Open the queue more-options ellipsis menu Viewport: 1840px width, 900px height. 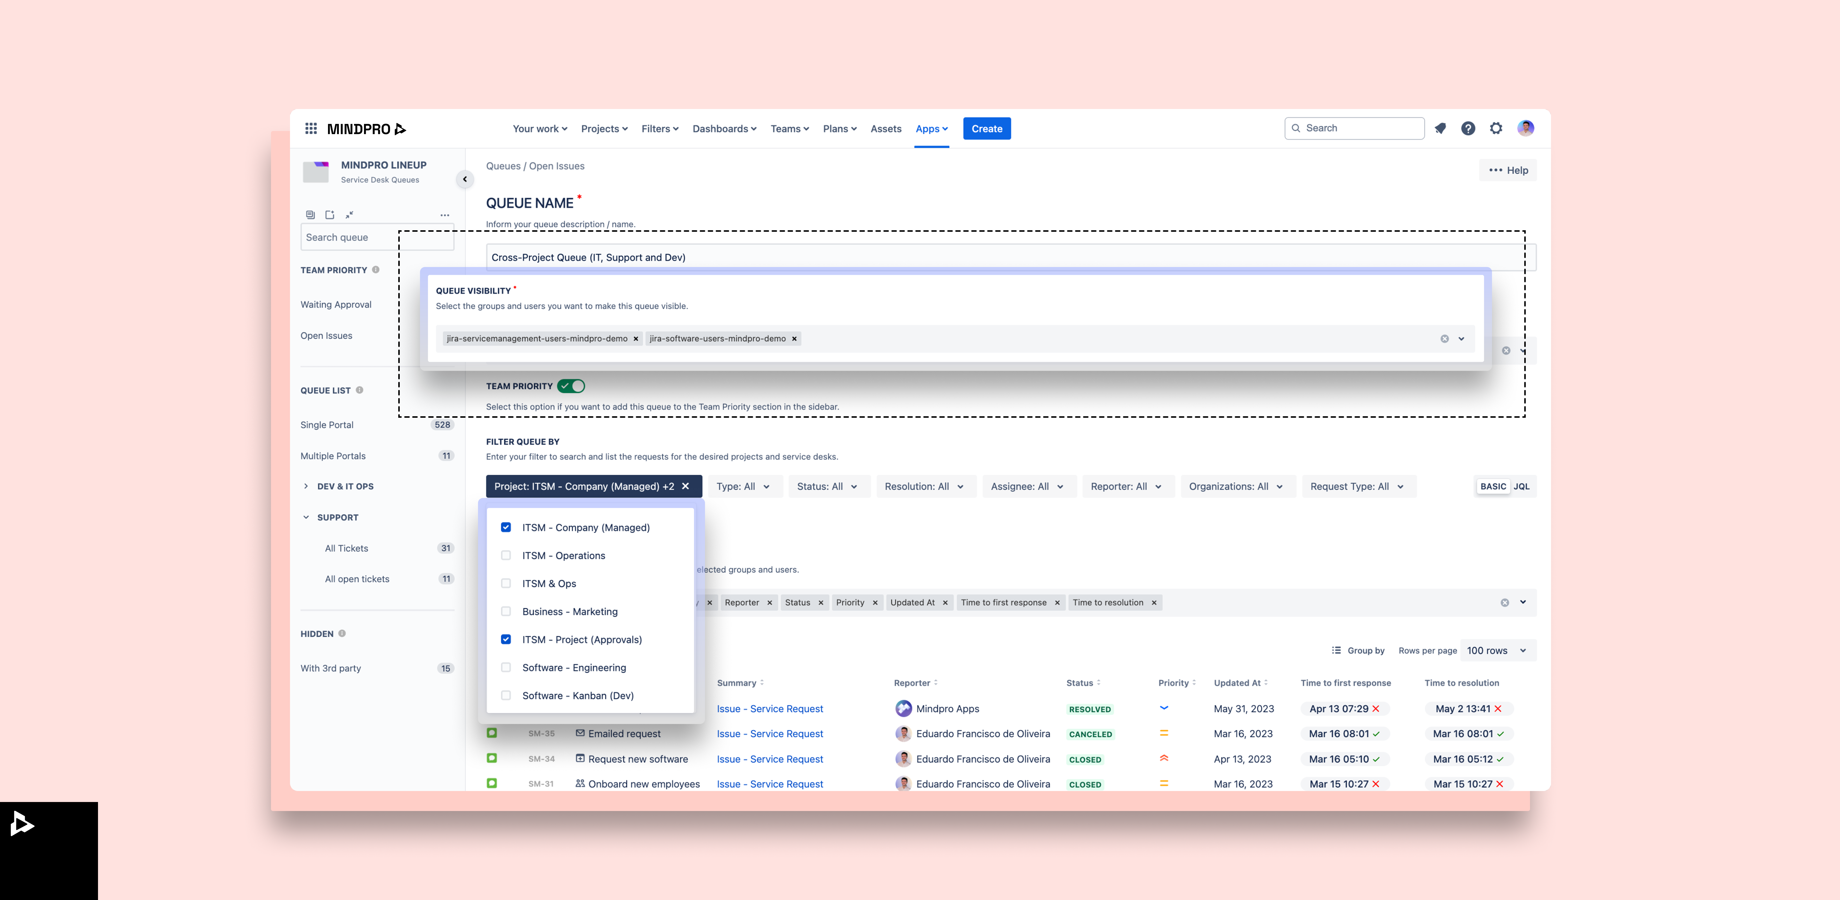[444, 214]
